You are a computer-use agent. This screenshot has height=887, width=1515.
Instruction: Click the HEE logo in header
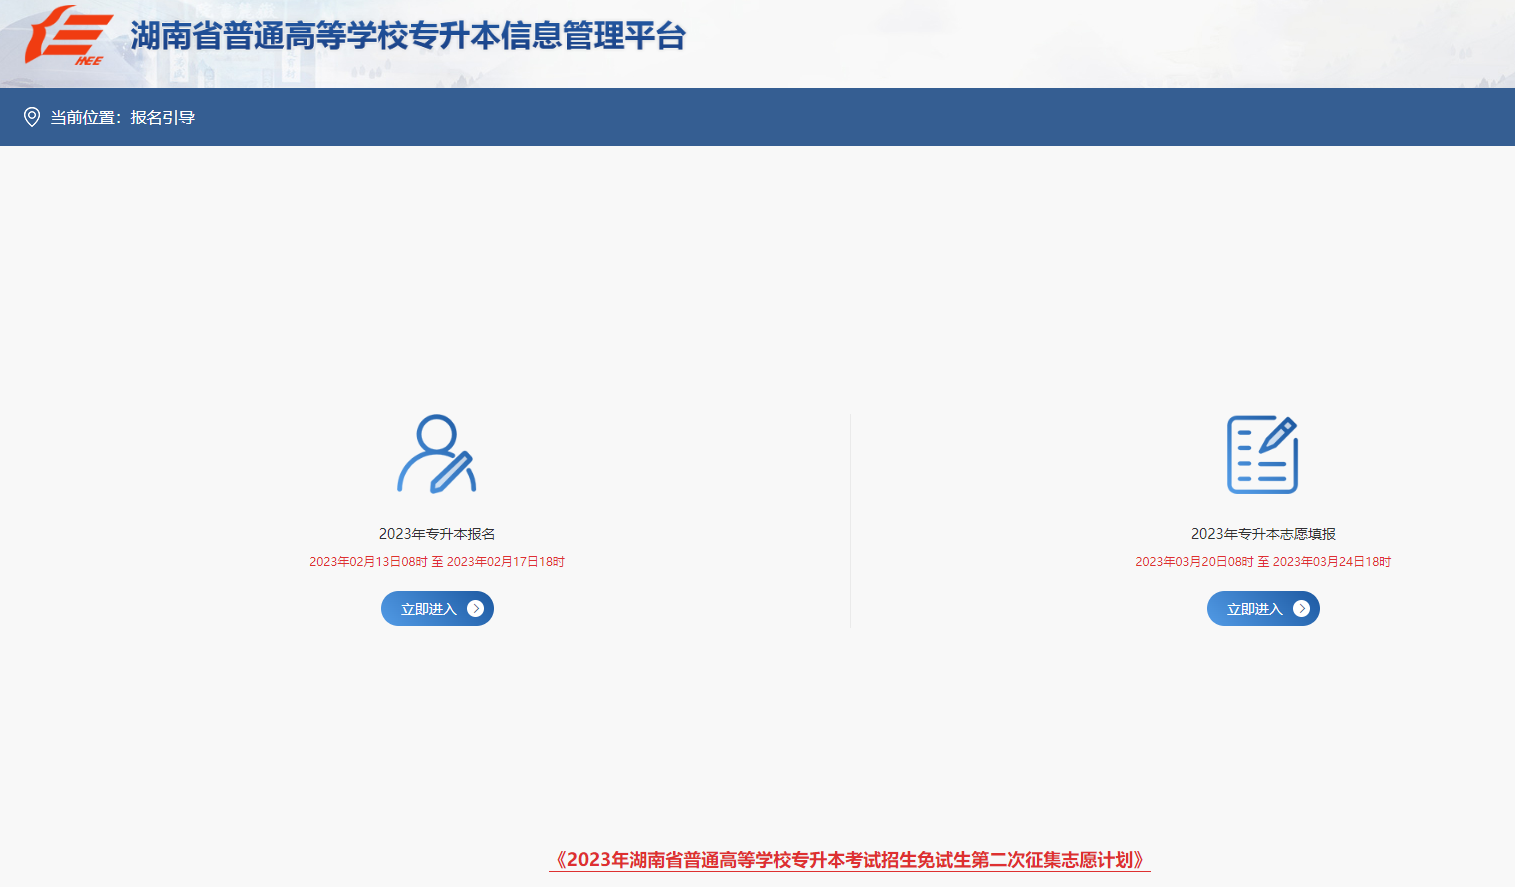67,35
